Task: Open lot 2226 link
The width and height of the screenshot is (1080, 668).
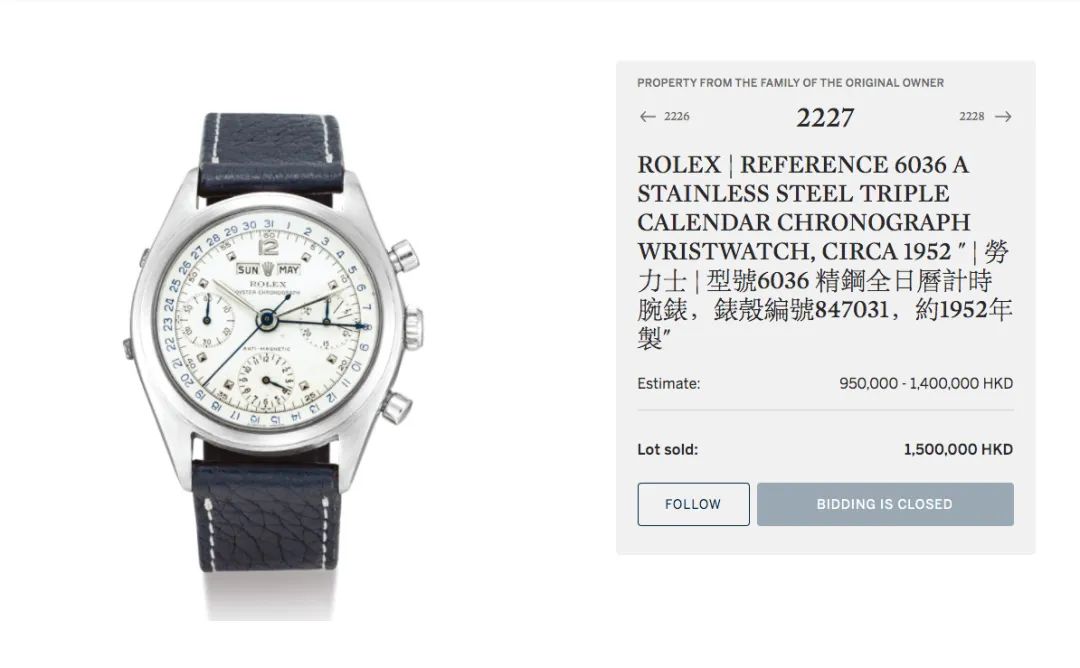Action: [676, 116]
